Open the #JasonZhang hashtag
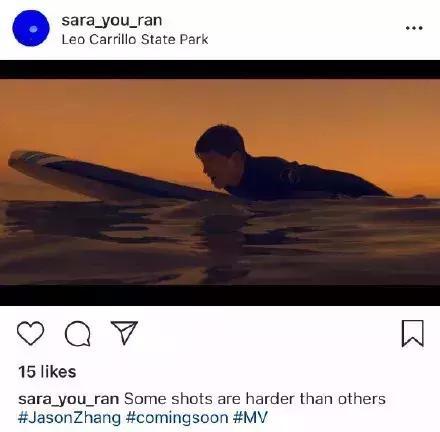Viewport: 440px width, 432px height. coord(69,418)
